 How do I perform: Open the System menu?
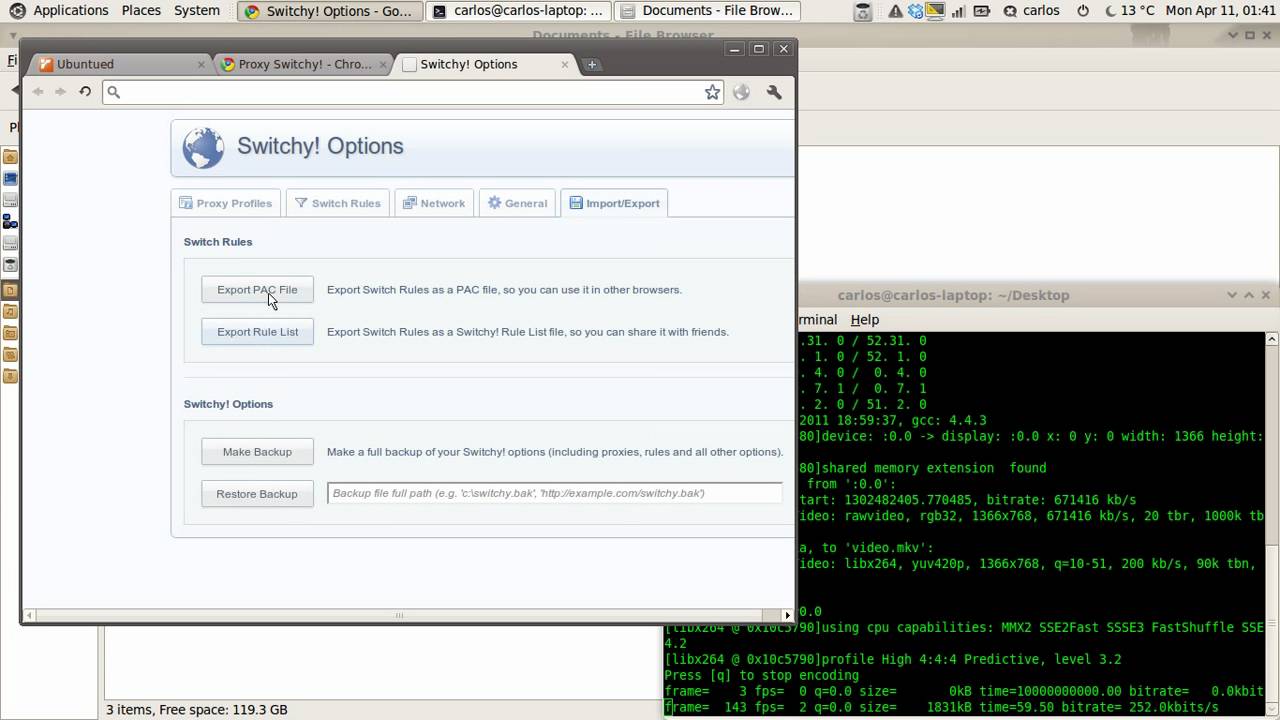click(x=197, y=11)
